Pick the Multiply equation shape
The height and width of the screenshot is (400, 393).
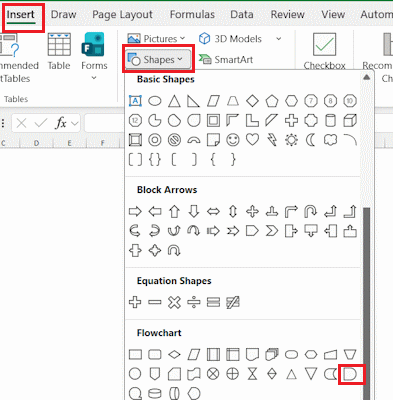(x=174, y=302)
